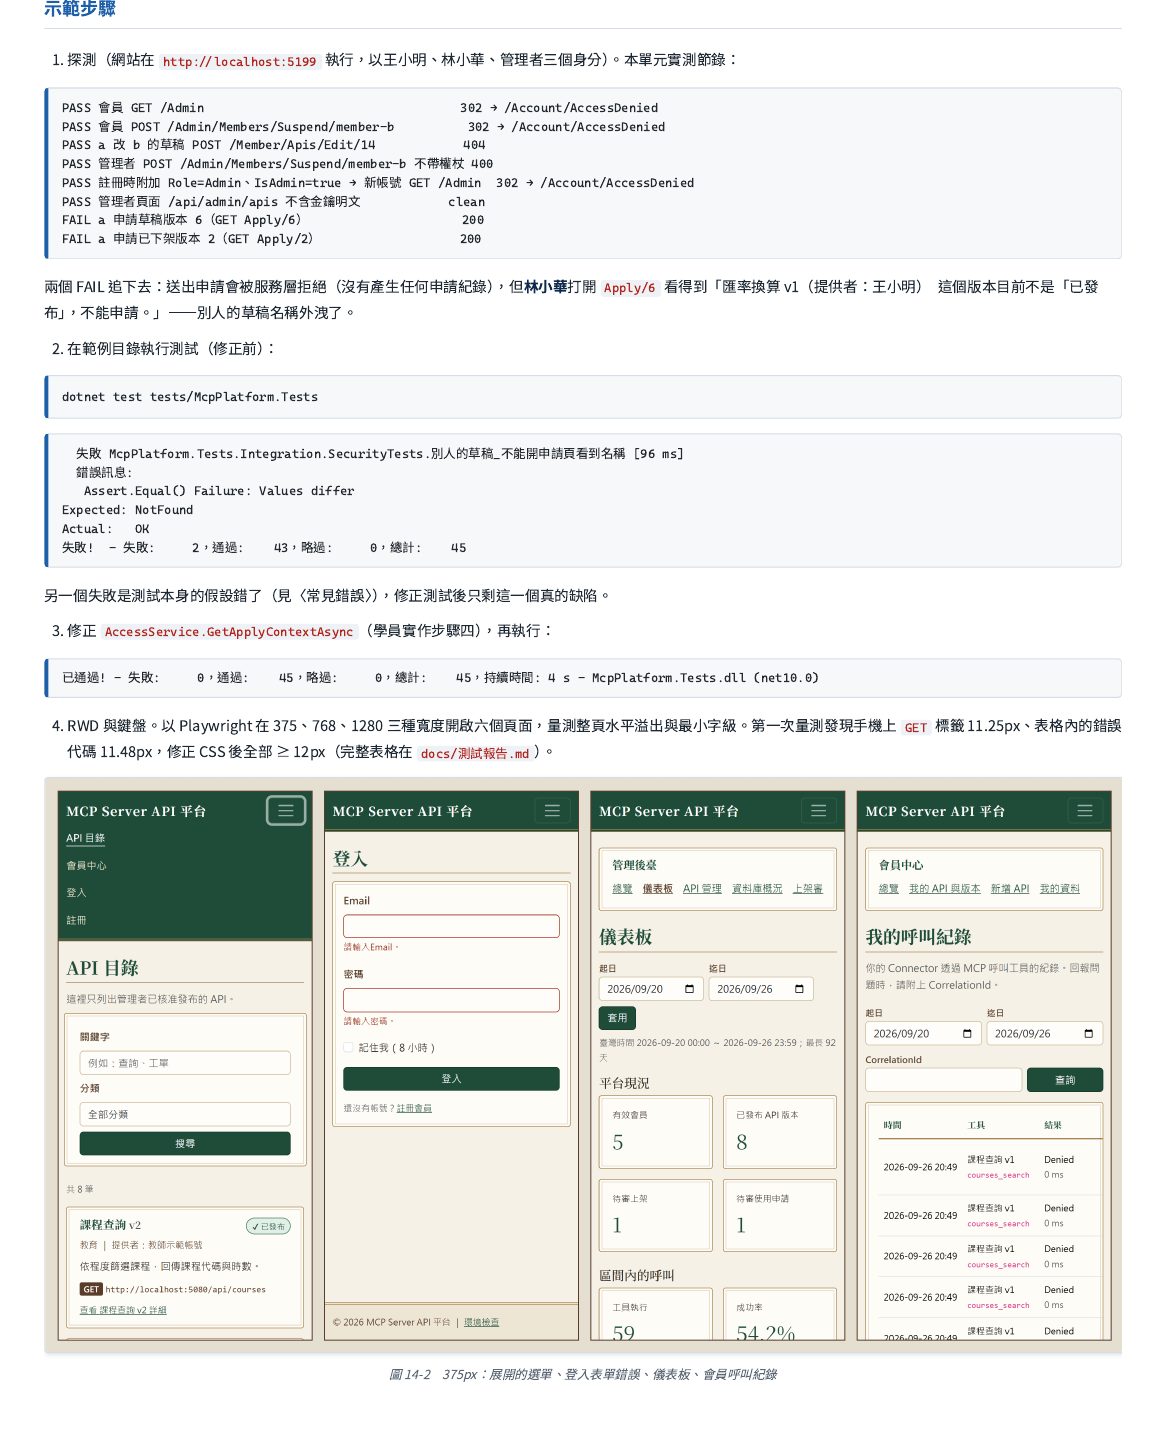Click the Email input field
Screen dimensions: 1167x1439
[x=451, y=926]
